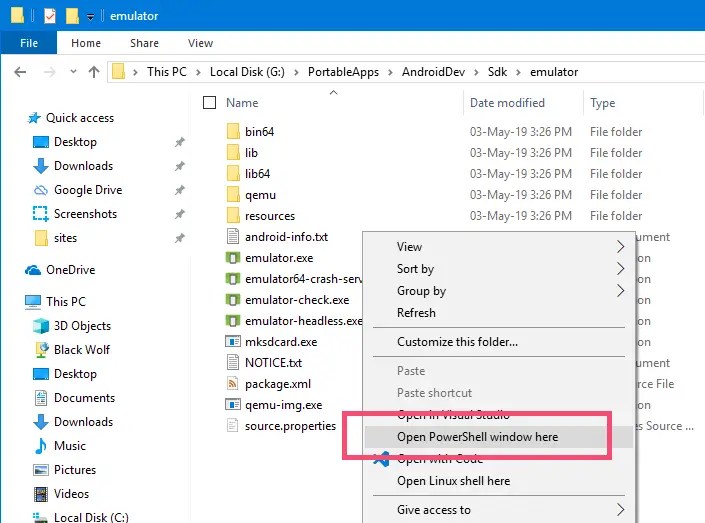Expand the chevron after PortableApps breadcrumb
This screenshot has width=705, height=523.
point(390,72)
